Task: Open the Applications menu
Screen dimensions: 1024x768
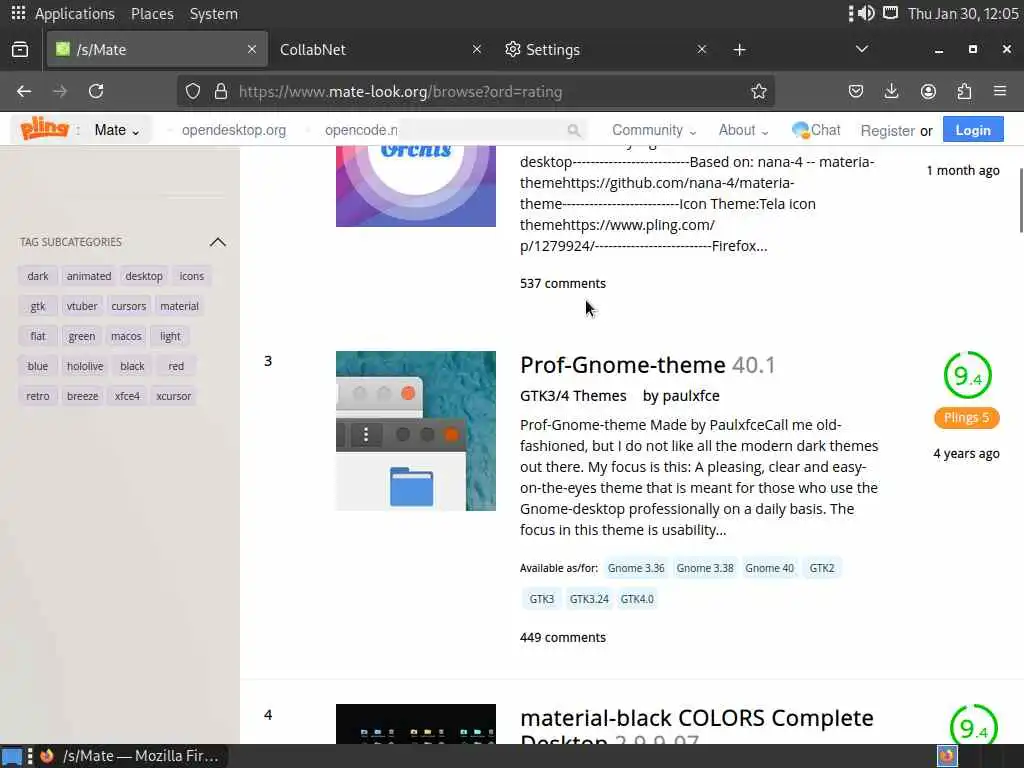Action: (x=74, y=14)
